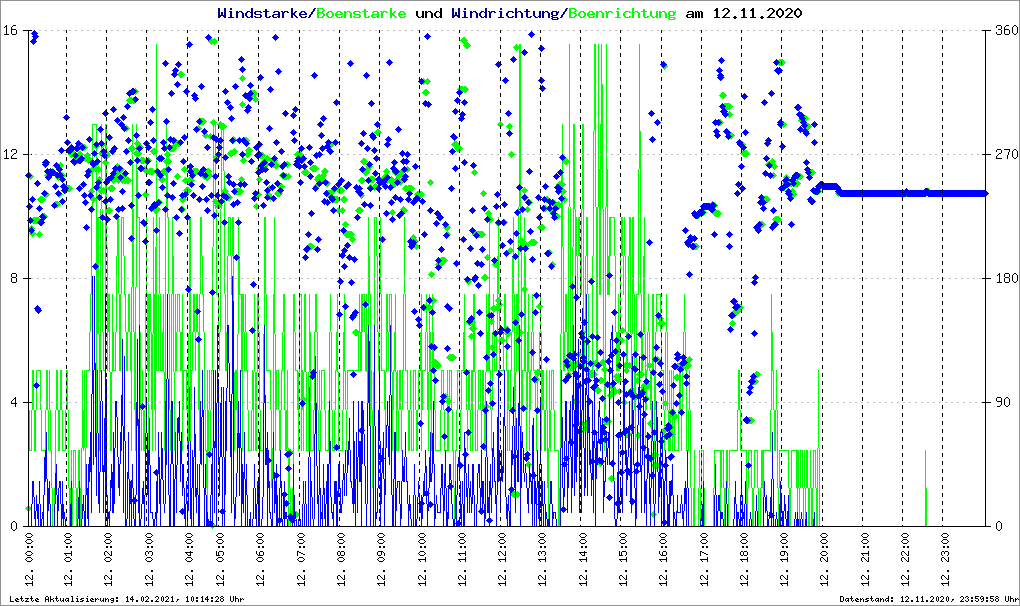Click the date '12.11.2020' in title
Viewport: 1020px width, 606px height.
click(757, 13)
